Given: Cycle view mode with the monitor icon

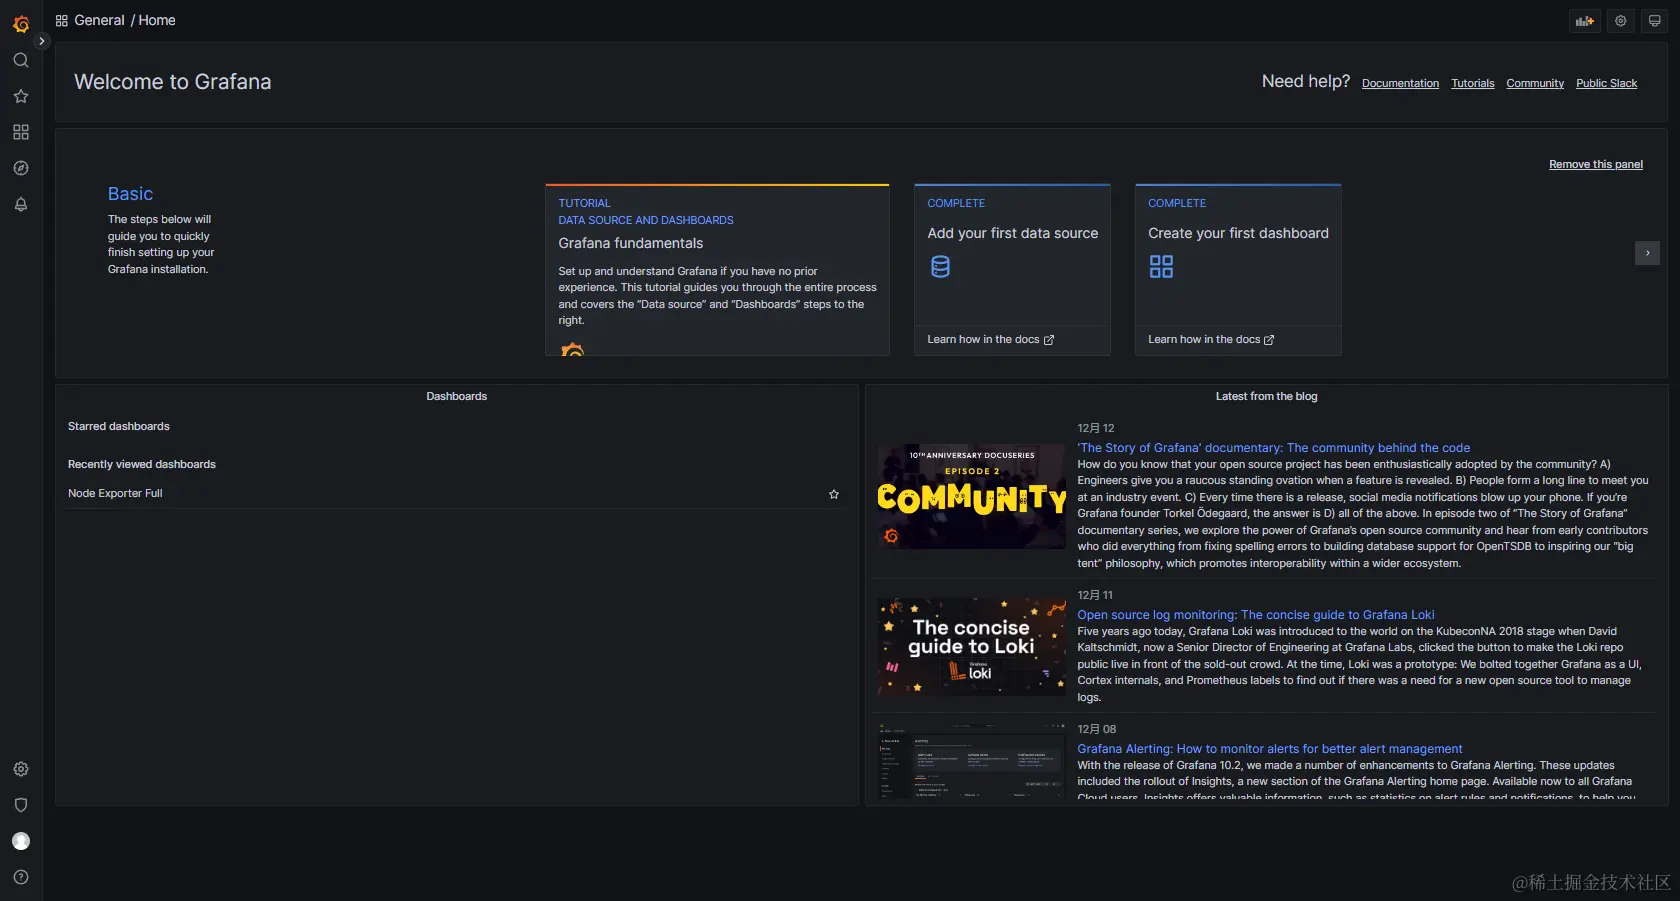Looking at the screenshot, I should click(x=1655, y=21).
